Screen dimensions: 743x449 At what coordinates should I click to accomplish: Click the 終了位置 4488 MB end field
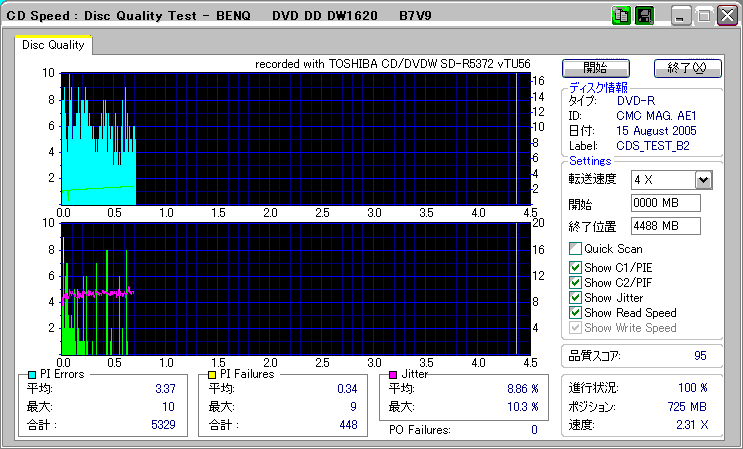[x=666, y=226]
